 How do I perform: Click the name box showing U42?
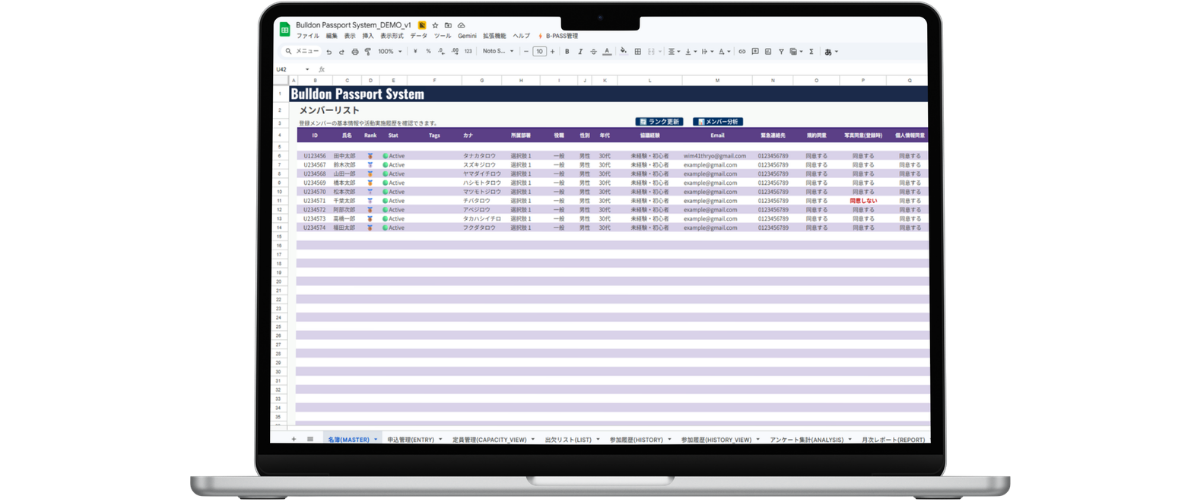pyautogui.click(x=290, y=69)
